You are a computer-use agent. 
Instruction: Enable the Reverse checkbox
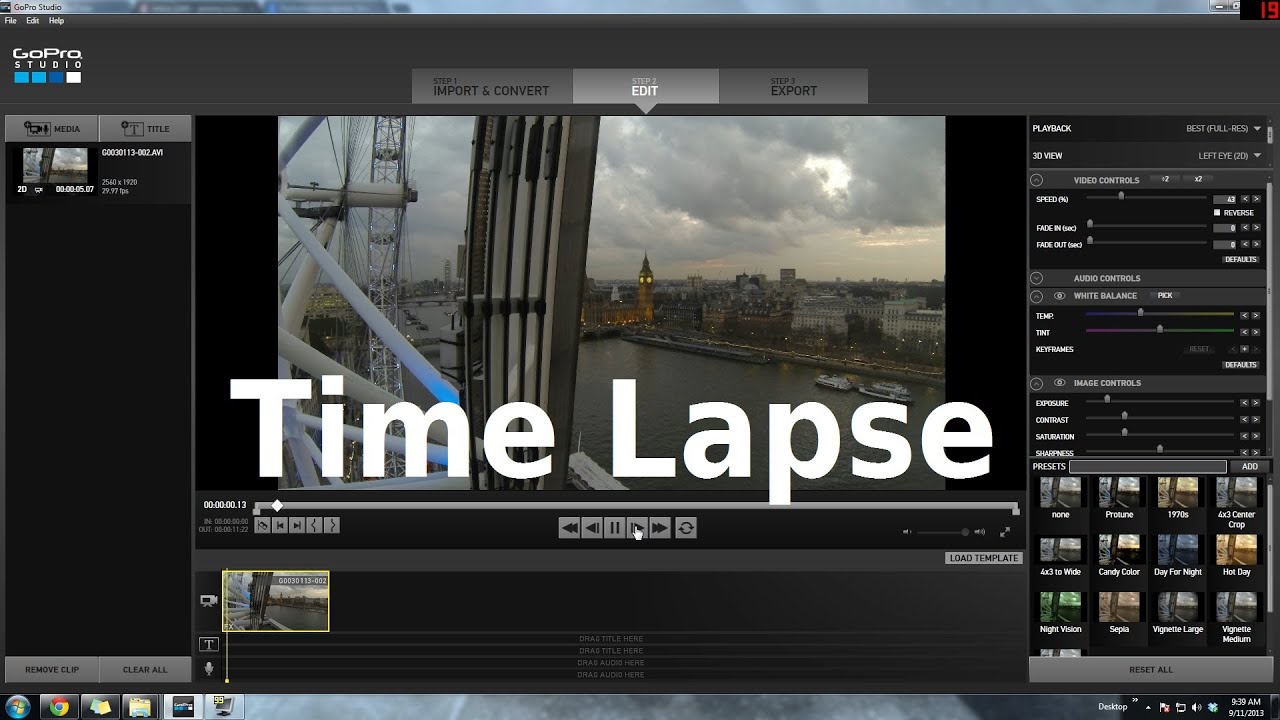tap(1217, 213)
